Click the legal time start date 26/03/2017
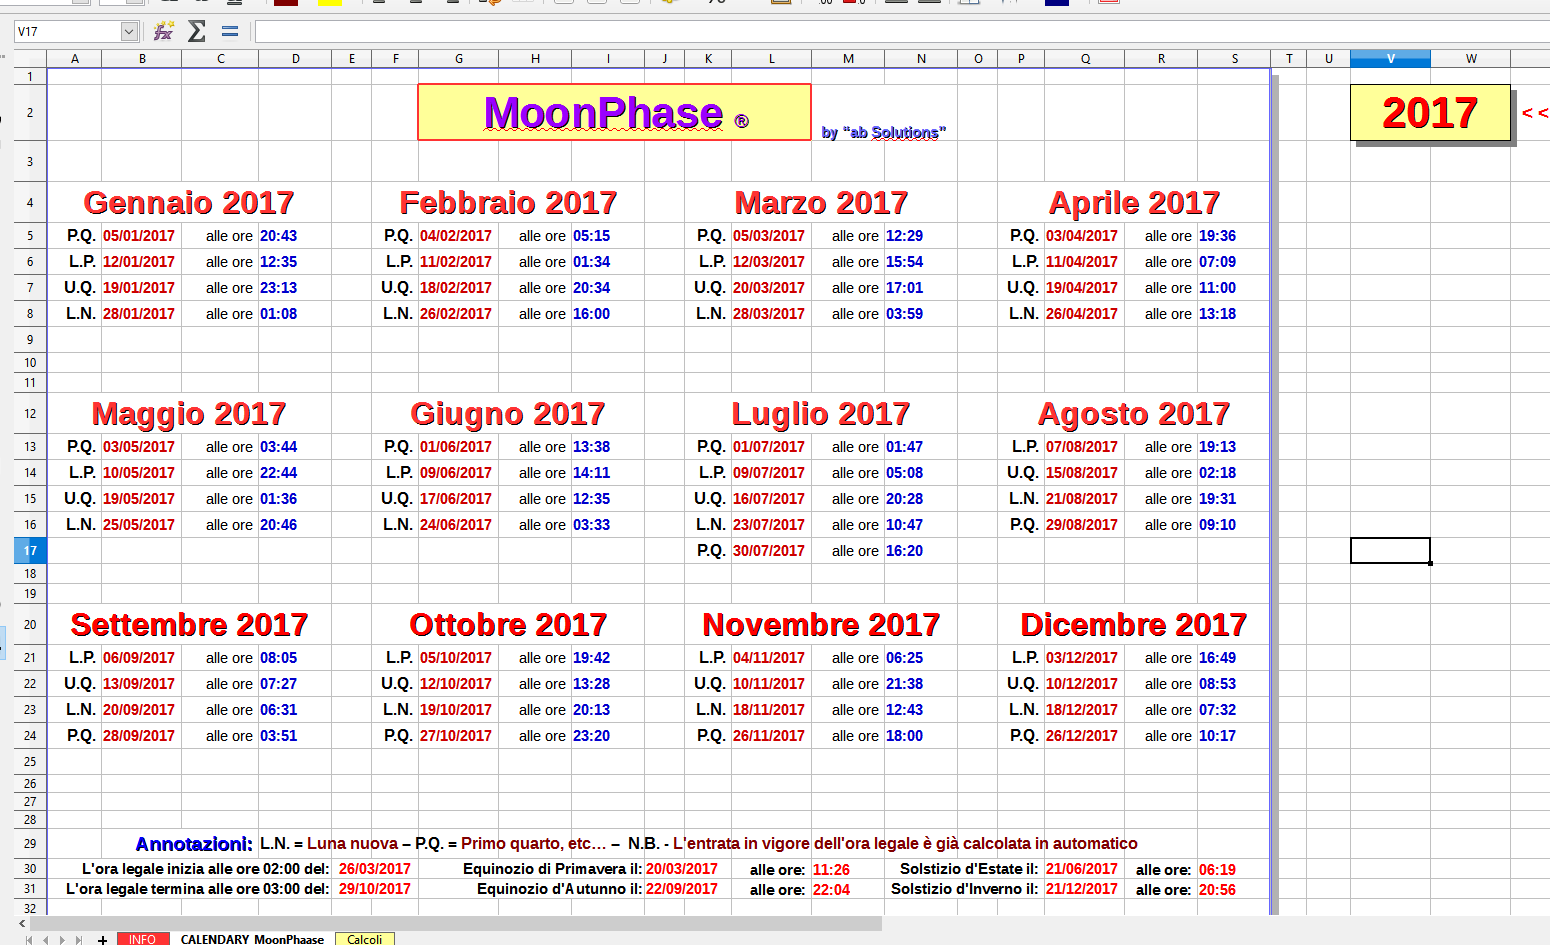Image resolution: width=1550 pixels, height=945 pixels. coord(375,869)
